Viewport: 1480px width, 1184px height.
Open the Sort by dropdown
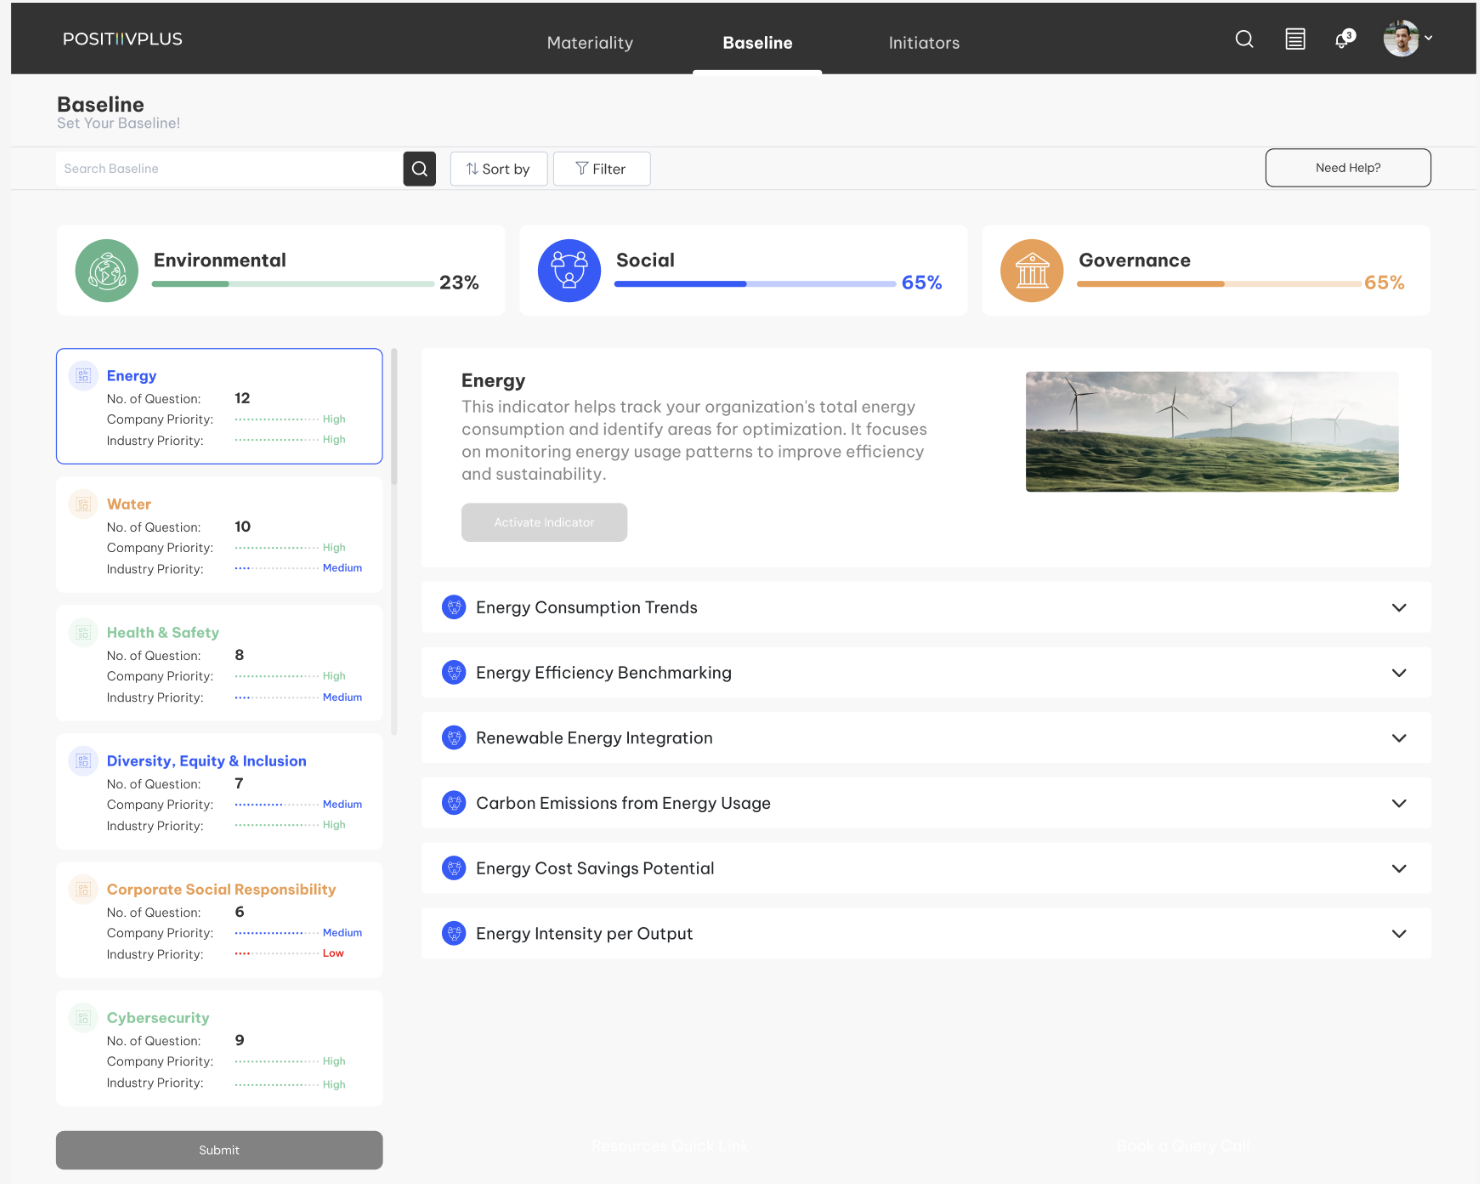[498, 168]
